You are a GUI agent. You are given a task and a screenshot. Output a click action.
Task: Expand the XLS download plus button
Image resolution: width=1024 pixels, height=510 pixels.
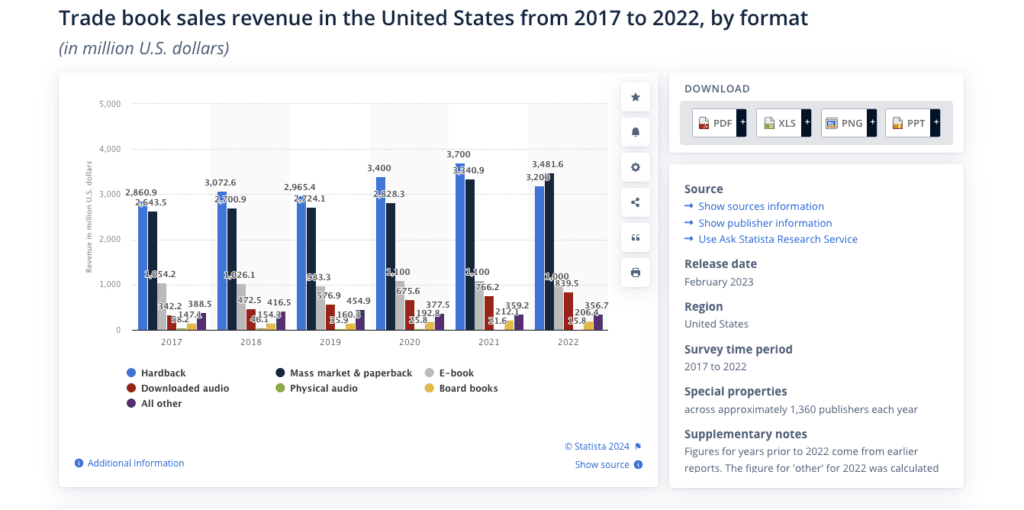[x=806, y=123]
